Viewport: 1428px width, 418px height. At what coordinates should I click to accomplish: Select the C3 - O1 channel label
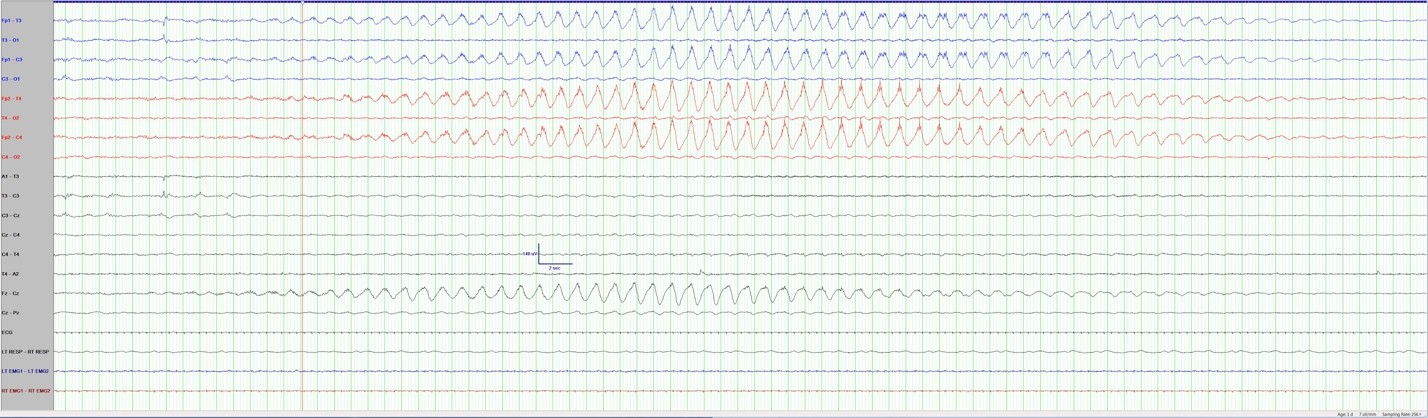tap(11, 79)
